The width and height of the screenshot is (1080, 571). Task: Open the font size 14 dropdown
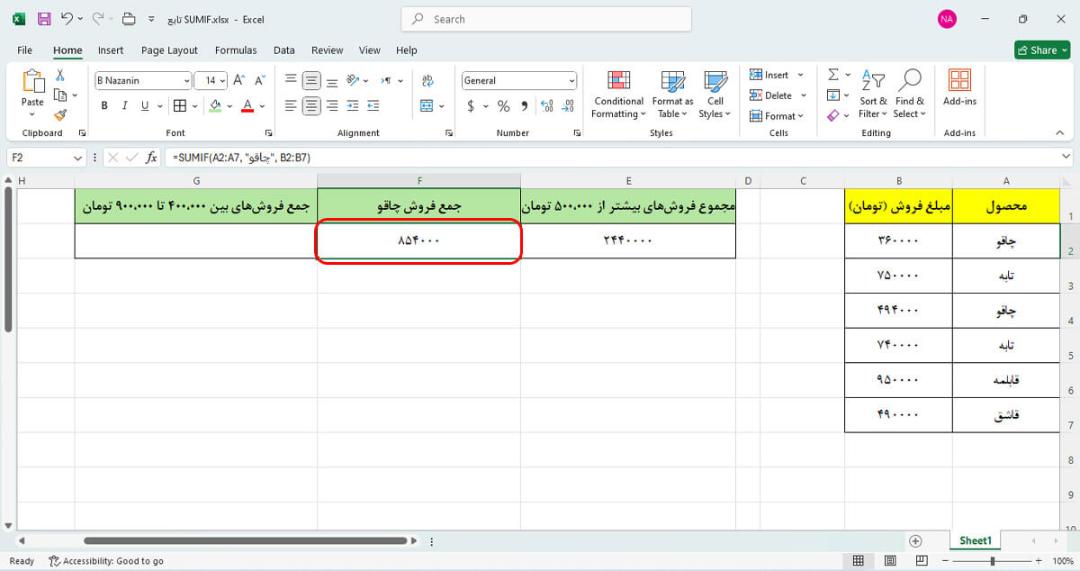click(x=222, y=81)
